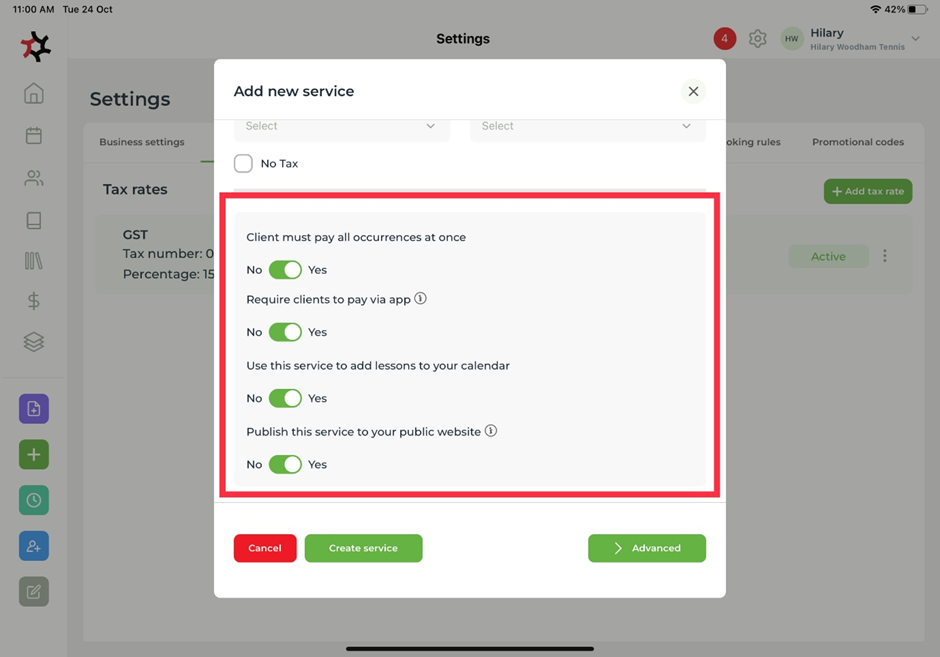Toggle 'Require clients to pay via app'
This screenshot has height=657, width=940.
[x=285, y=332]
